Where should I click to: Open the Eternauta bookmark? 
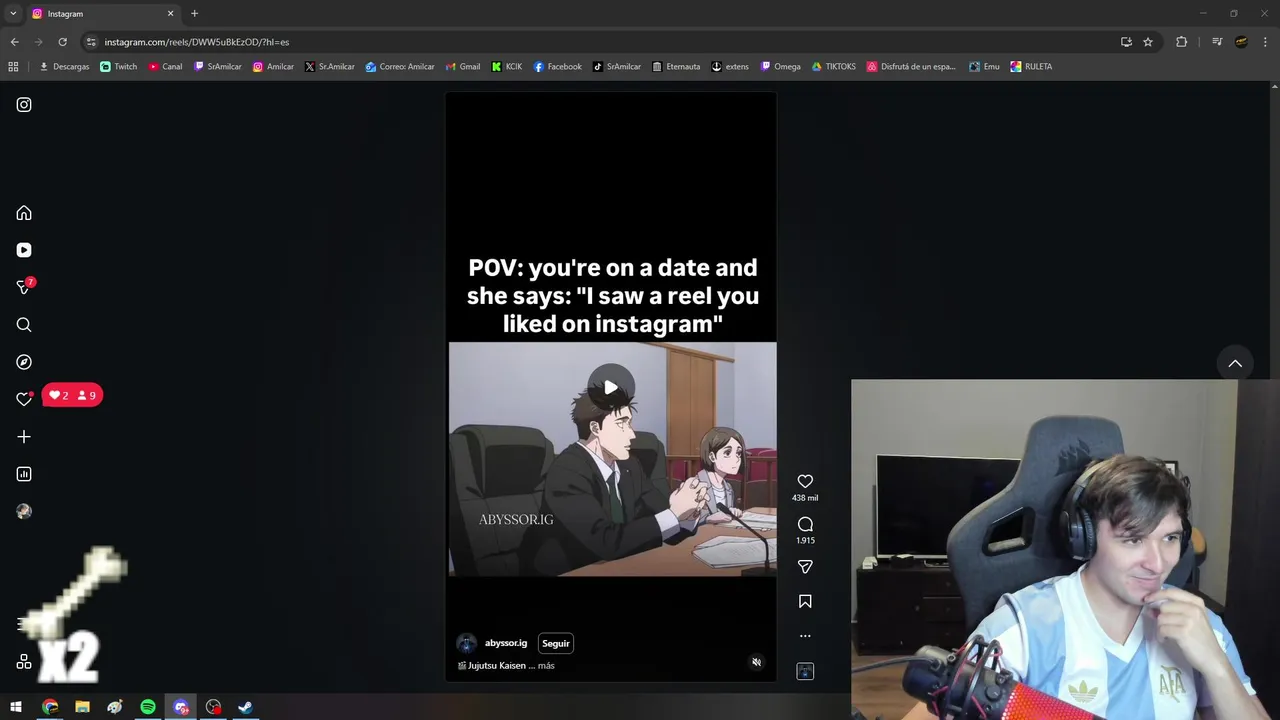pyautogui.click(x=676, y=67)
